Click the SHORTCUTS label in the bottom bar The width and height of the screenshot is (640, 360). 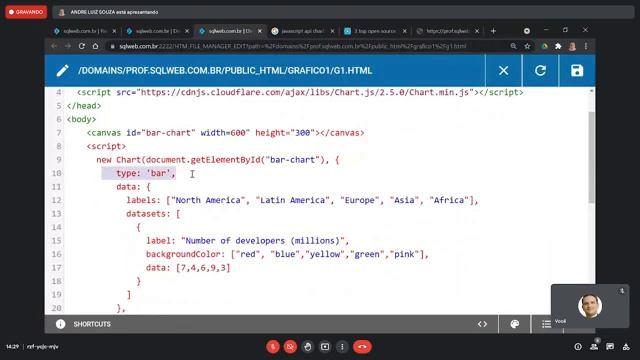point(92,324)
